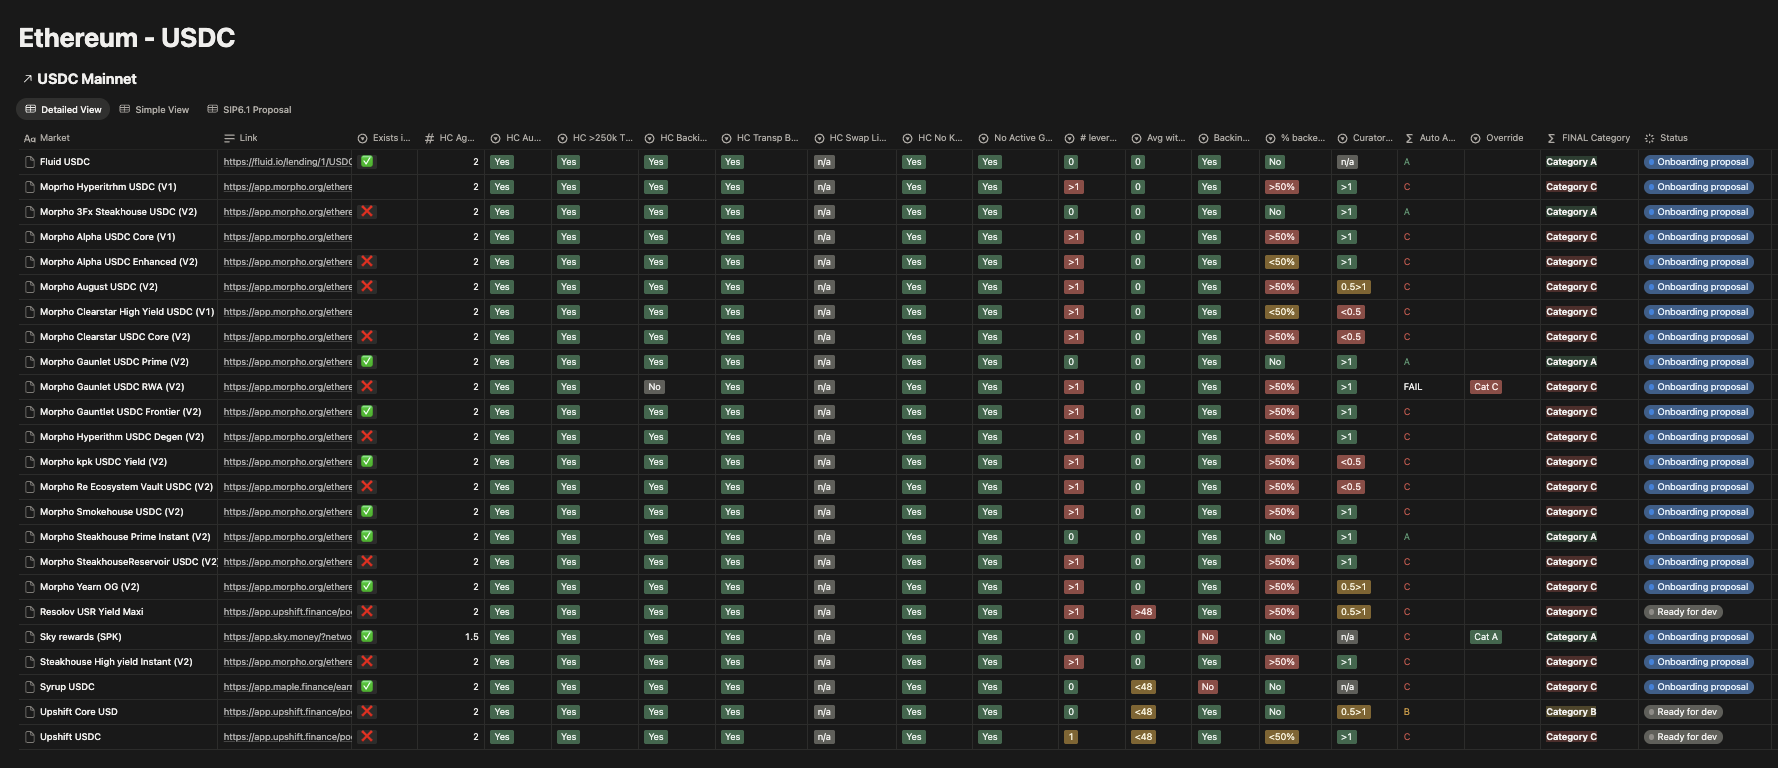Click page icon of Morpho Yearn OG (V2)

coord(30,587)
